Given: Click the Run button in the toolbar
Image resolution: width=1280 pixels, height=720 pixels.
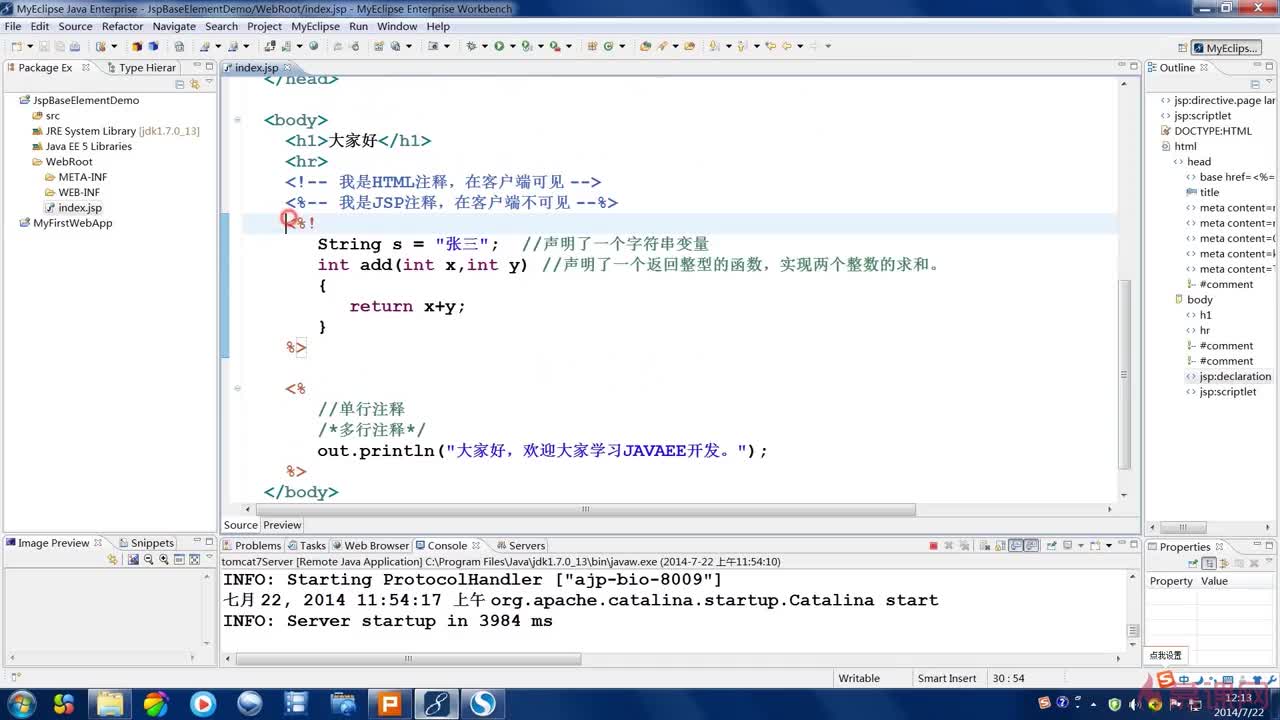Looking at the screenshot, I should tap(498, 46).
